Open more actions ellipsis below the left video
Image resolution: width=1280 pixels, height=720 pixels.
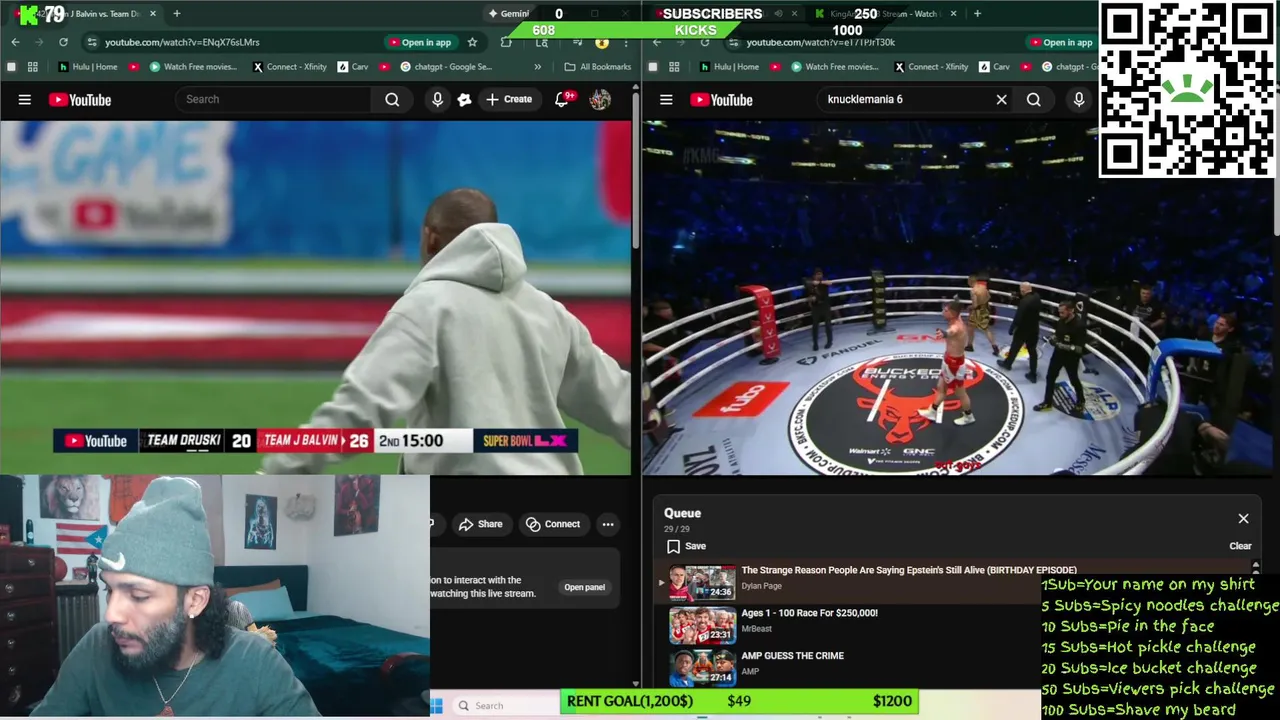click(x=607, y=524)
